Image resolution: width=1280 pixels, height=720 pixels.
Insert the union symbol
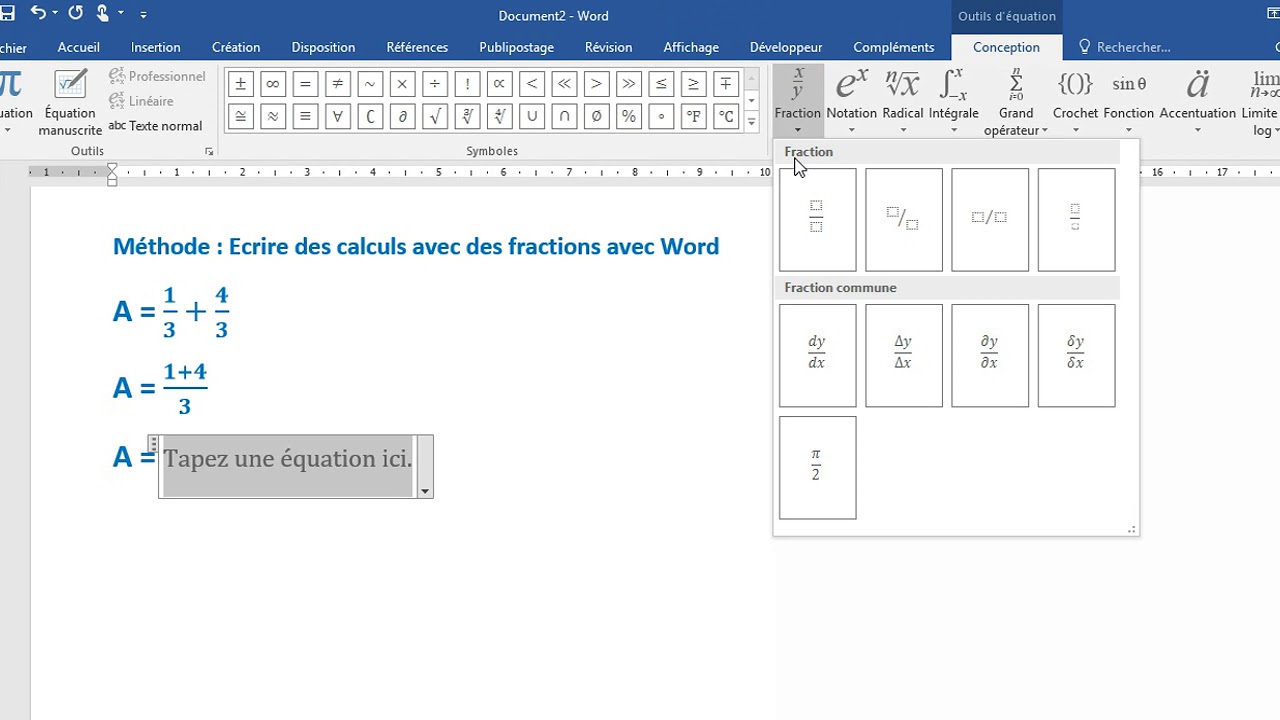click(532, 117)
